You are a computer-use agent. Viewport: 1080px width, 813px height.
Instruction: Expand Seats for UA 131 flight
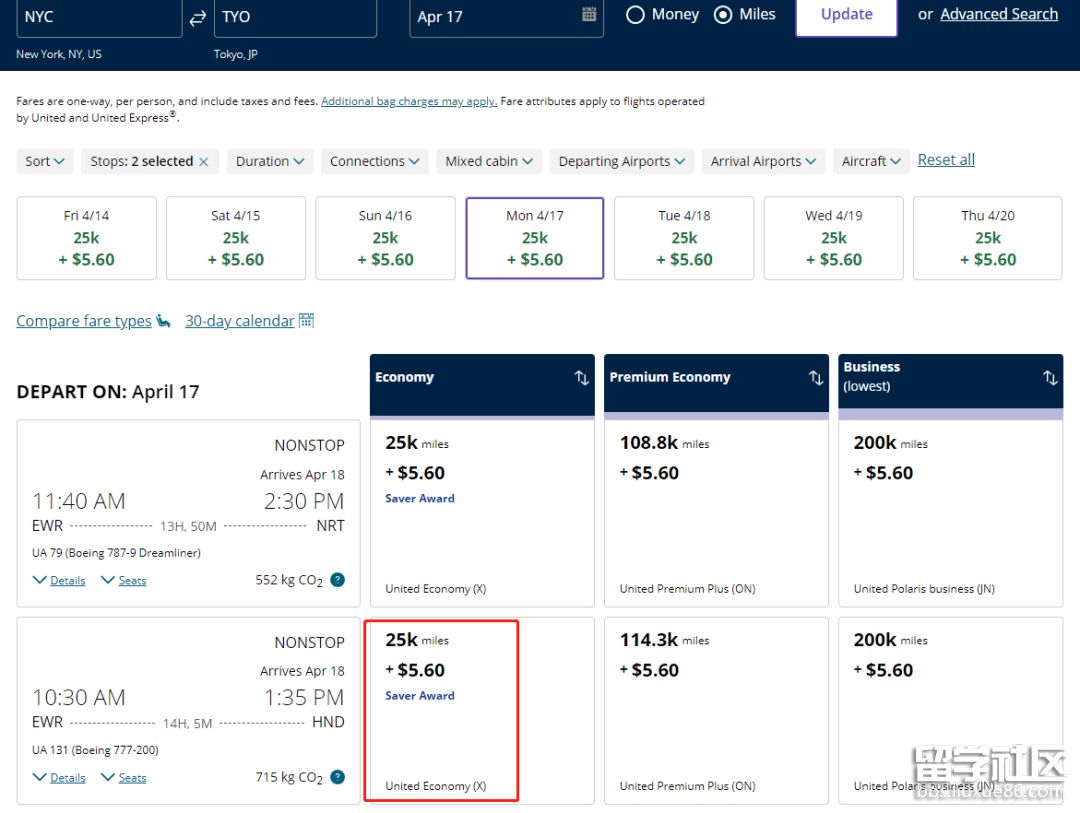pos(124,778)
